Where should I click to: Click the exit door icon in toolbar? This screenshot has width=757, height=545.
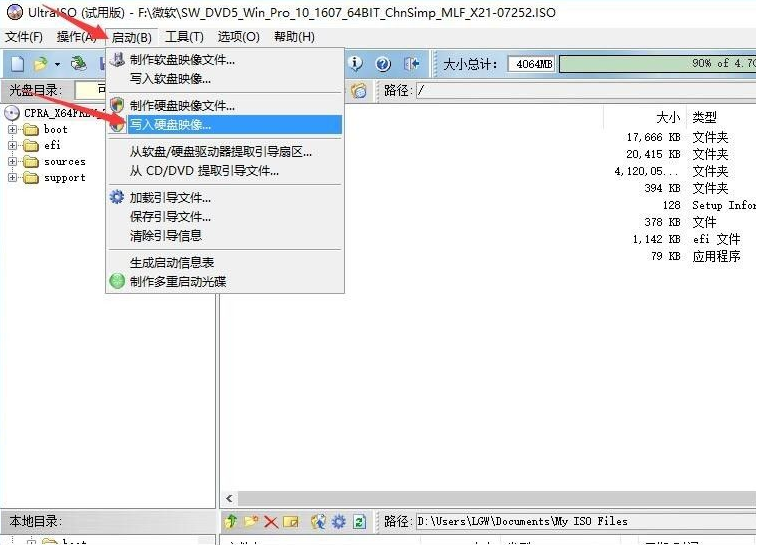click(x=411, y=64)
